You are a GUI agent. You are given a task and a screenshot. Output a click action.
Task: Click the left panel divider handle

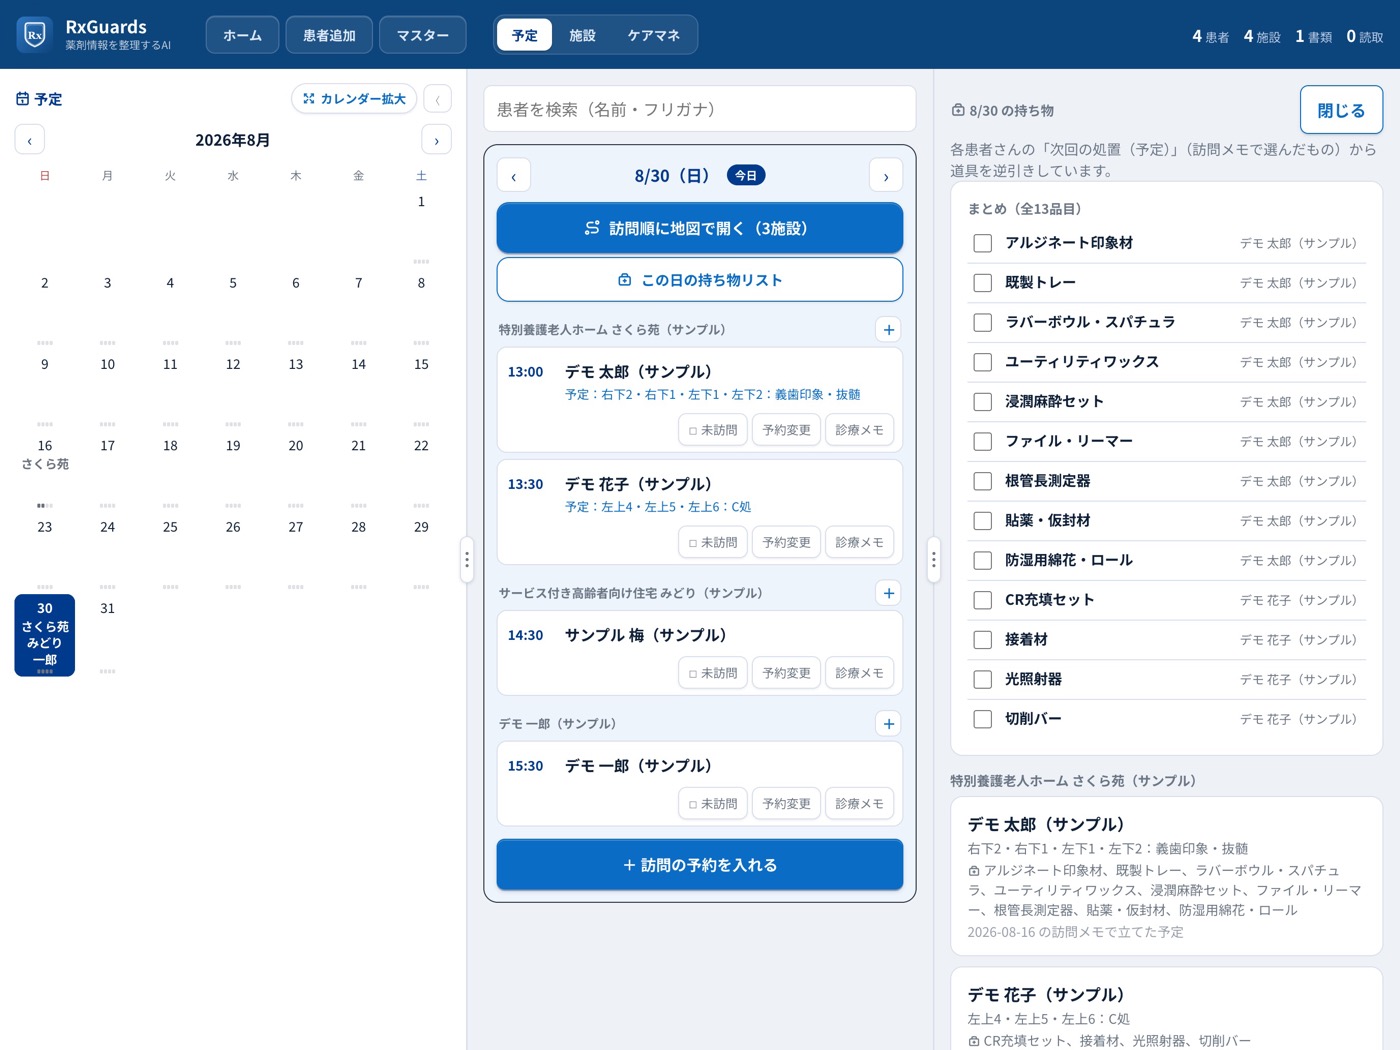[x=466, y=560]
